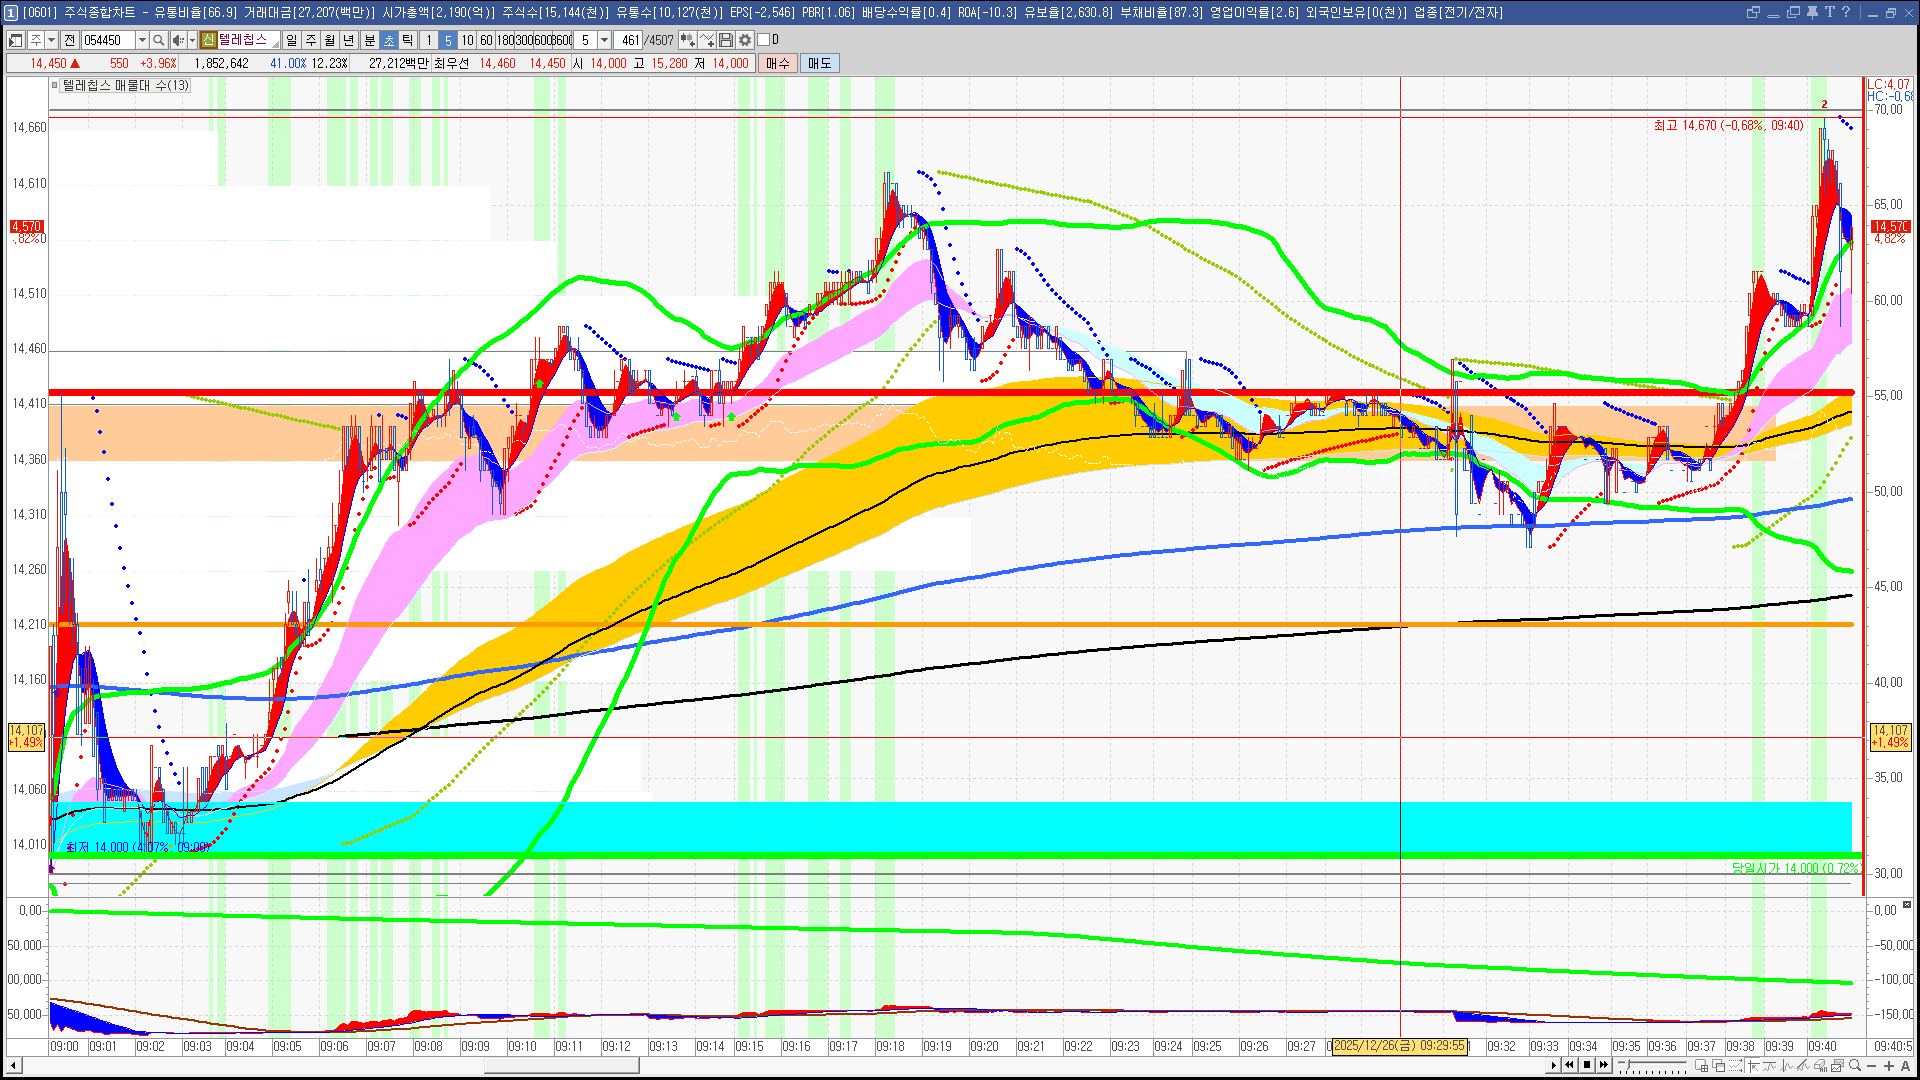This screenshot has width=1920, height=1080.
Task: Toggle the D checkbox in toolbar
Action: 763,40
